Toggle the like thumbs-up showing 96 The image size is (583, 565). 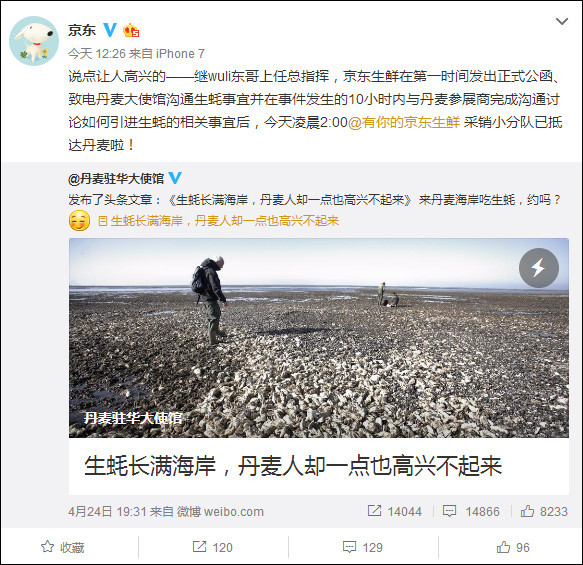513,547
